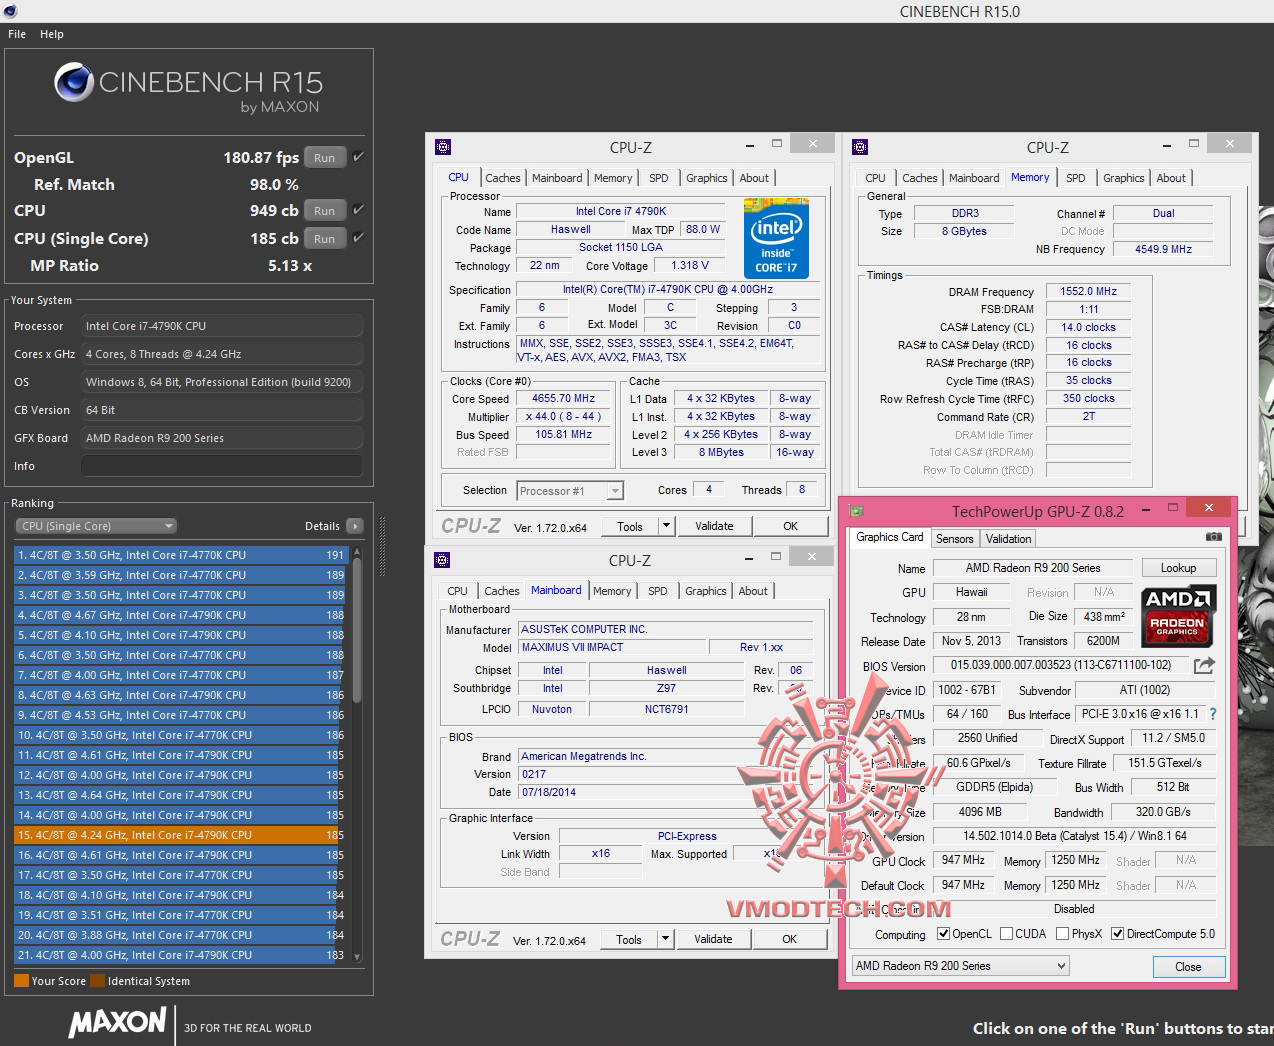Toggle the CPU (Single Core) test checkbox

[358, 237]
